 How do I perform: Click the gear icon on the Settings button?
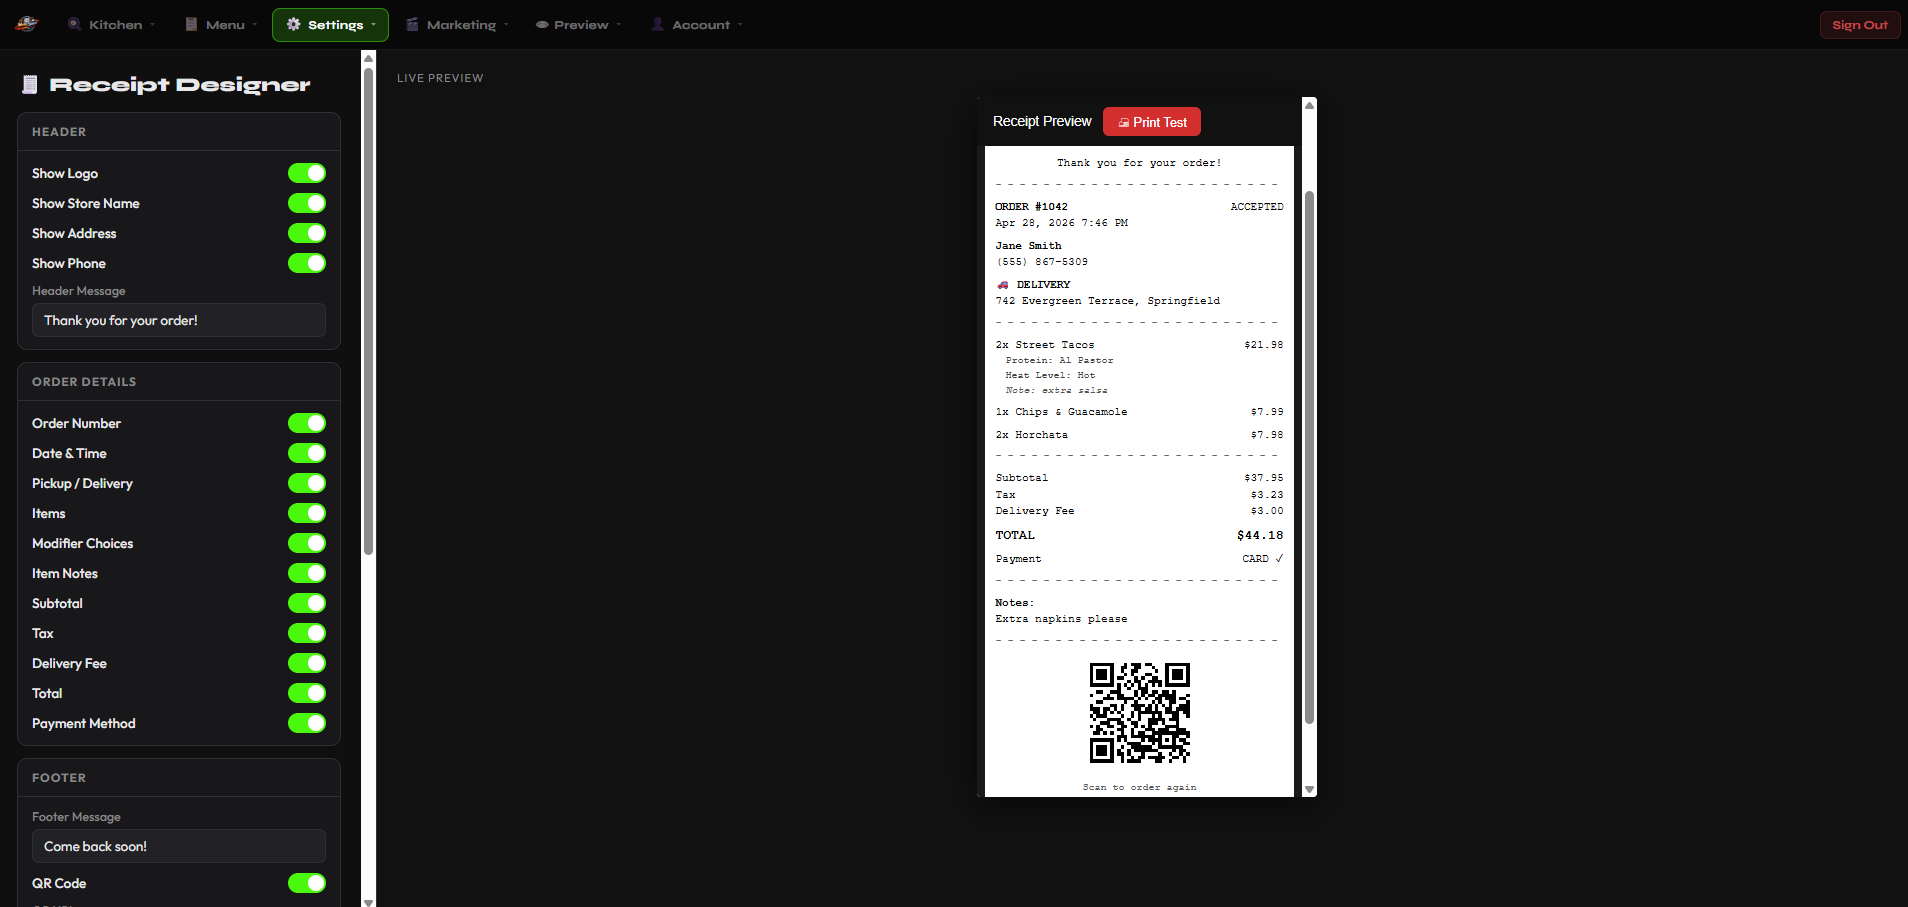[x=293, y=24]
